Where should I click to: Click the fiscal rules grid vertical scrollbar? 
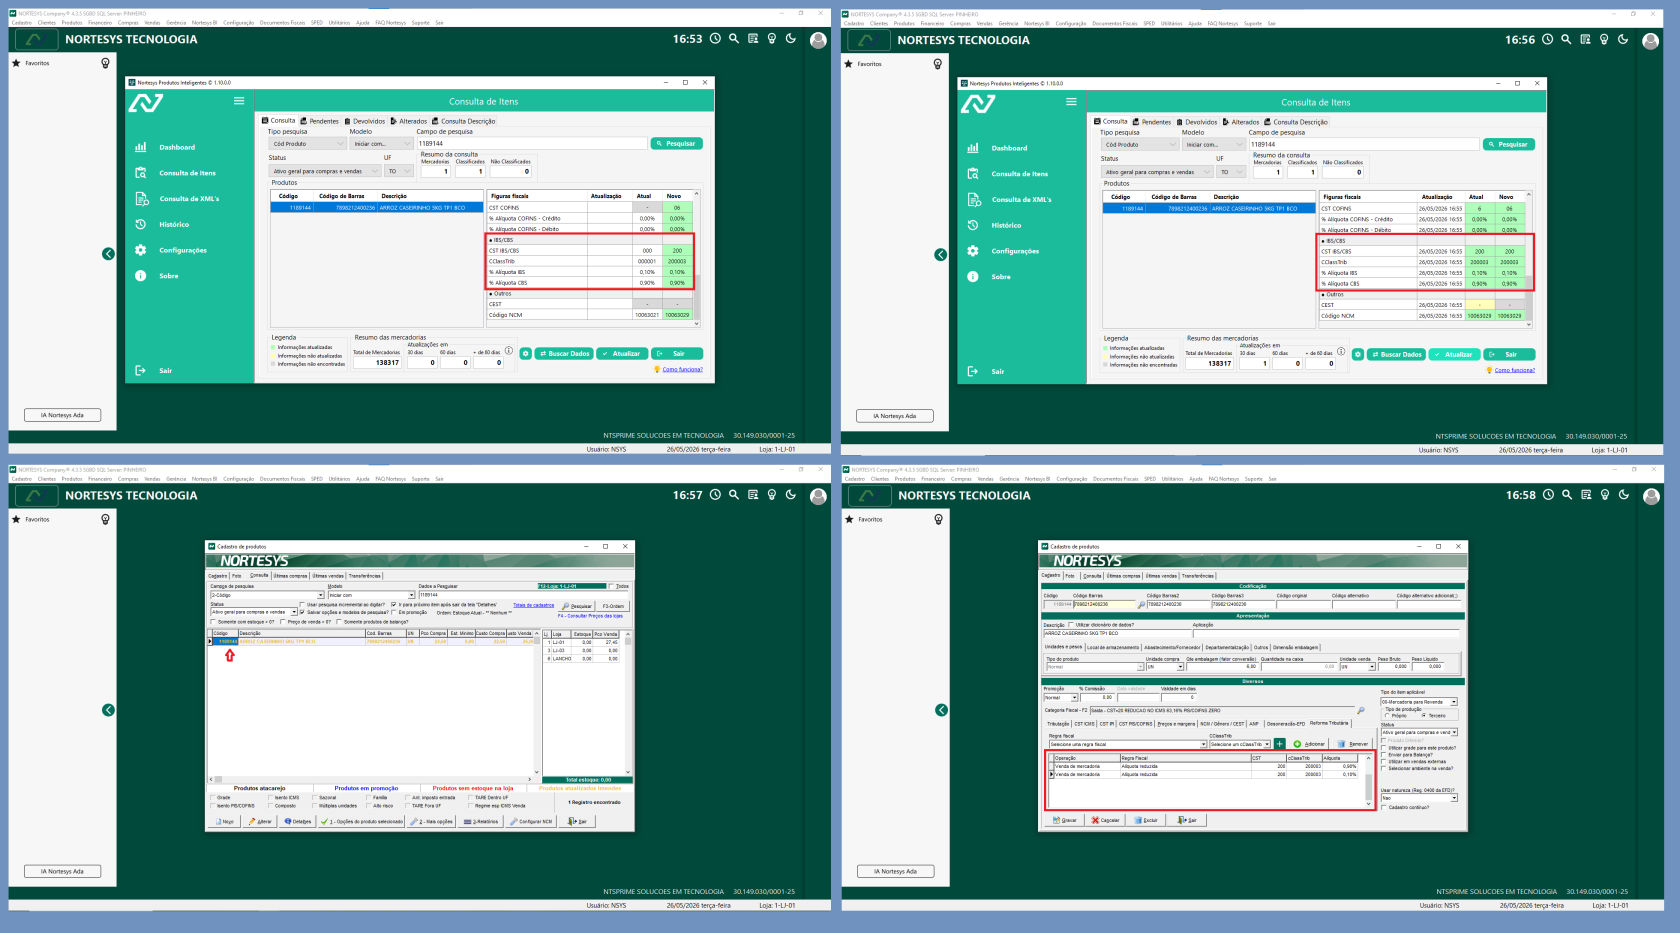click(x=1368, y=781)
